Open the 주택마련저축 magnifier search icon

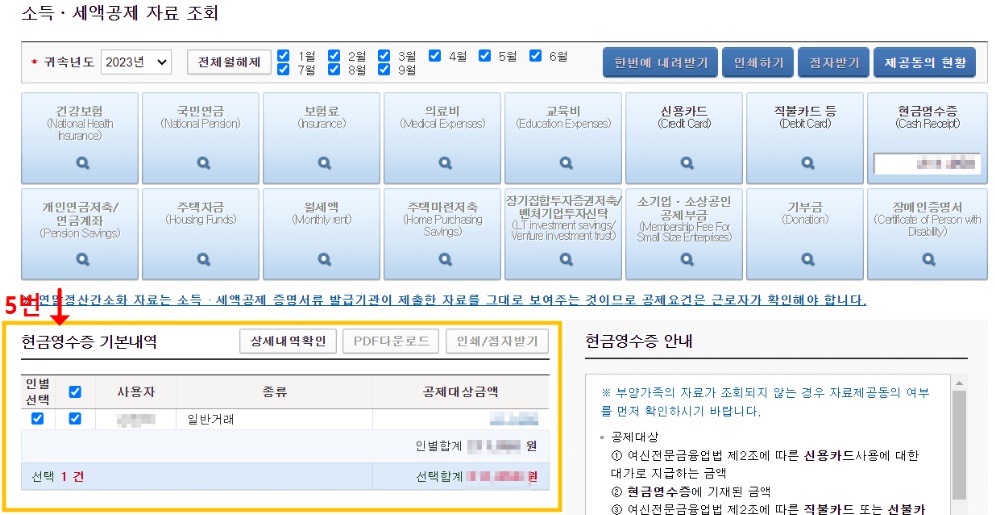tap(445, 259)
